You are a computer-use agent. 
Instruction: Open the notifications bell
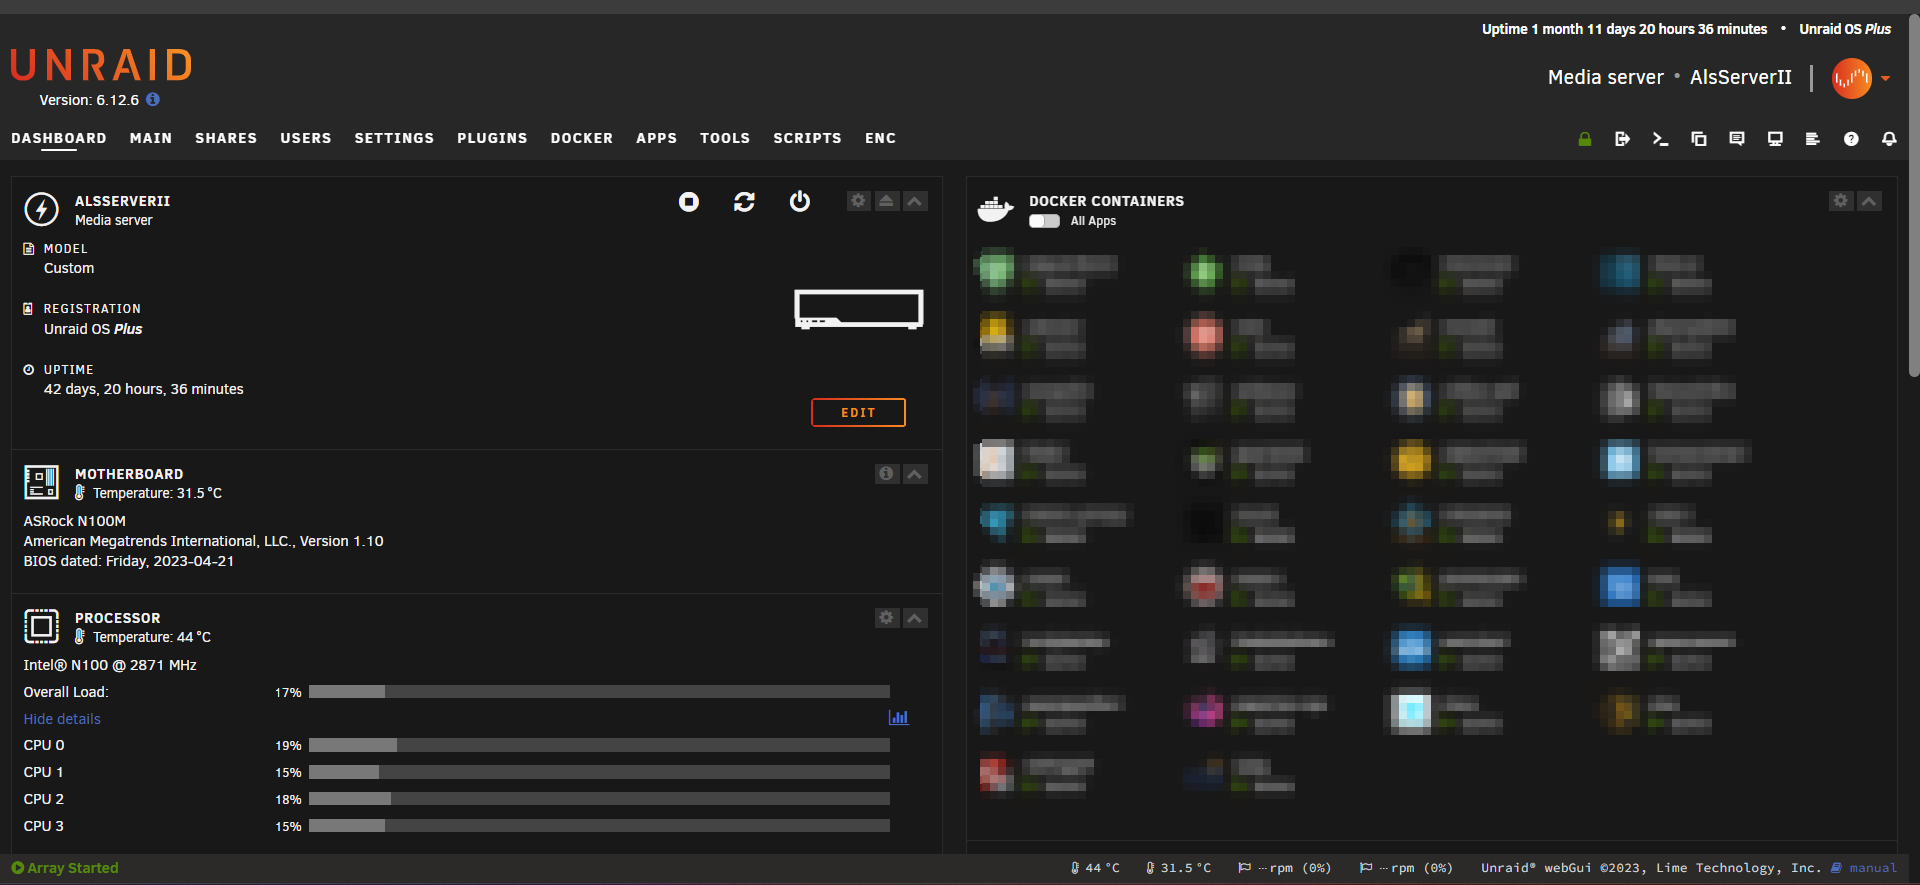(x=1889, y=139)
